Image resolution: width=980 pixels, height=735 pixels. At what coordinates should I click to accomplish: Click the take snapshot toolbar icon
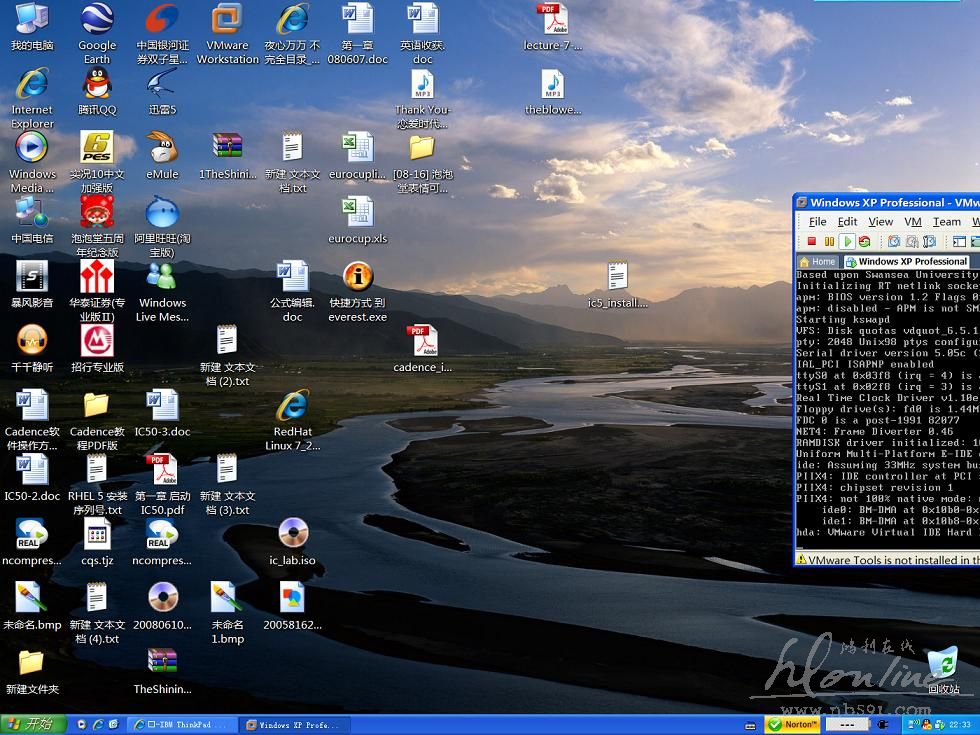point(894,241)
